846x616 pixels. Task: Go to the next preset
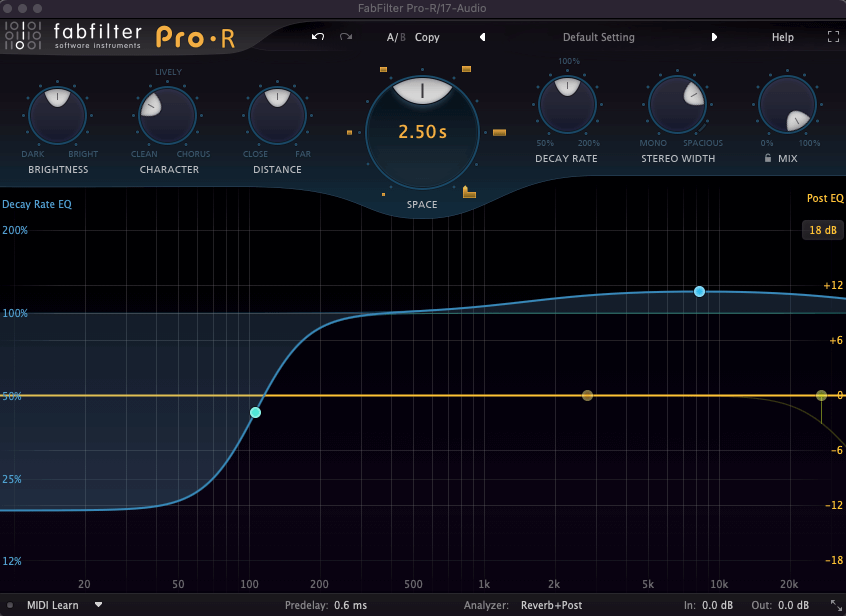pyautogui.click(x=714, y=37)
